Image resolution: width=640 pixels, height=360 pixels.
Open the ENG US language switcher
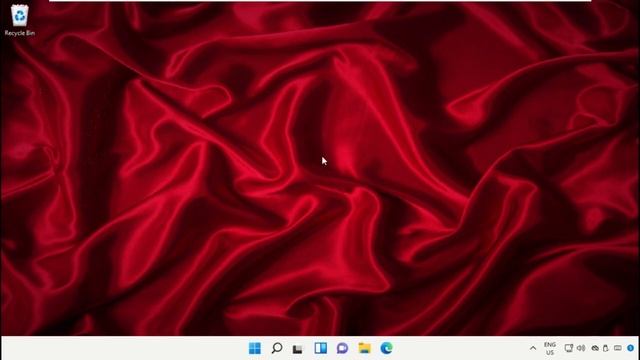(550, 349)
